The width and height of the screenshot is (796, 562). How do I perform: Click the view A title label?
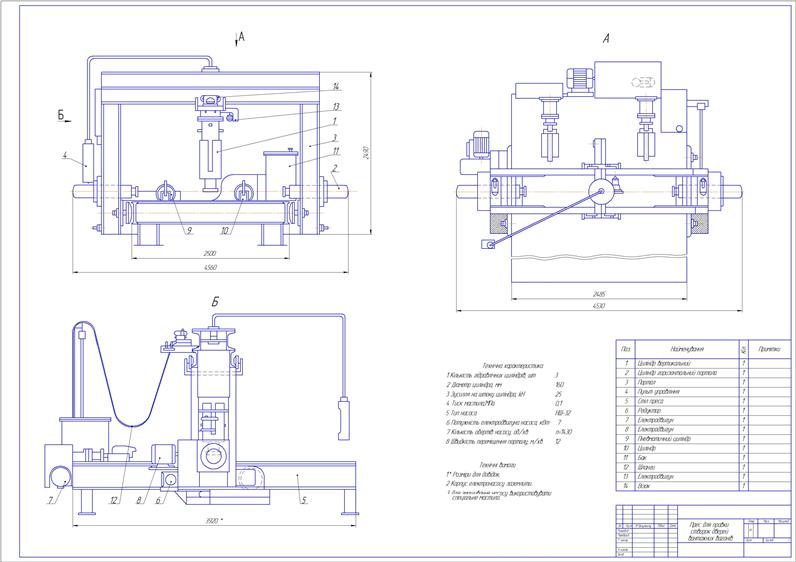point(606,38)
